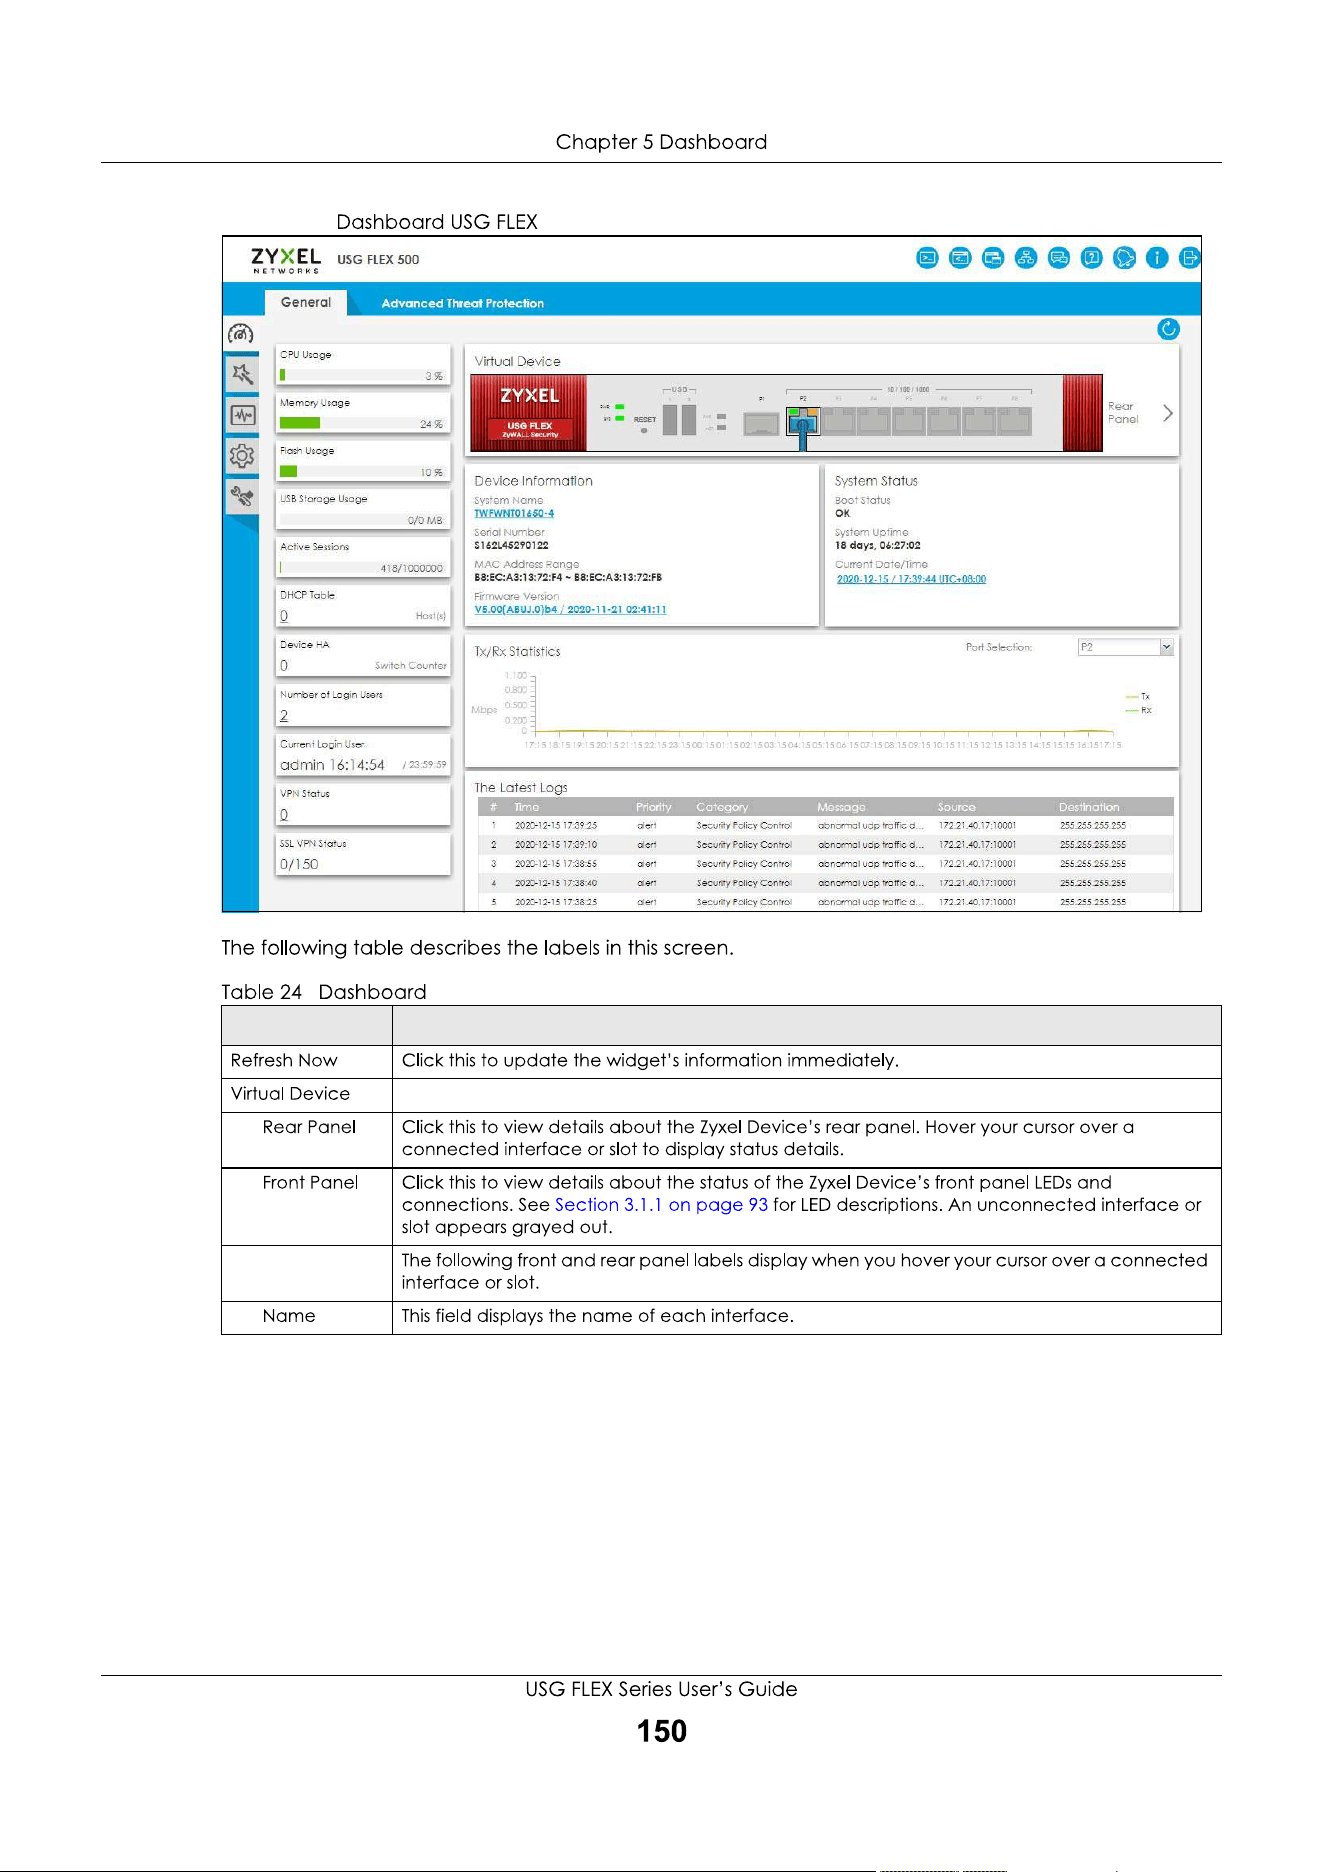
Task: Open the About (i) info icon
Action: pyautogui.click(x=1157, y=258)
